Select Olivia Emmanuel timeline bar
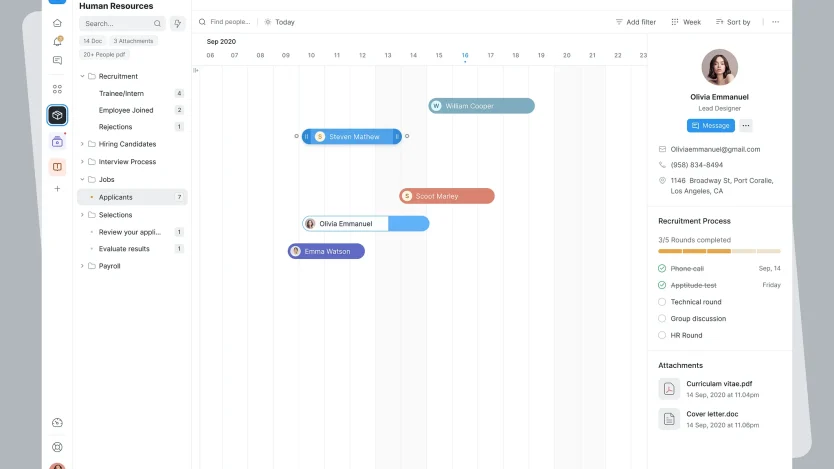 (365, 224)
